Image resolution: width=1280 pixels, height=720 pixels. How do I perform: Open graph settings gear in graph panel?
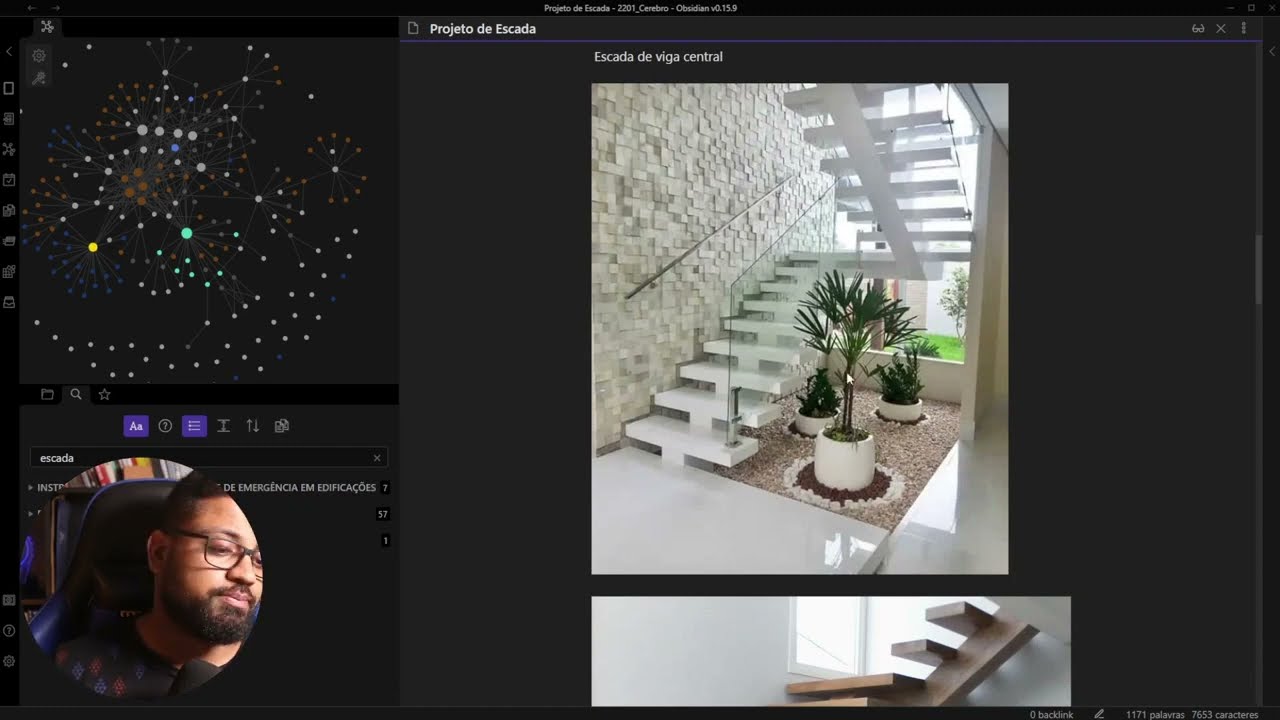[x=39, y=56]
